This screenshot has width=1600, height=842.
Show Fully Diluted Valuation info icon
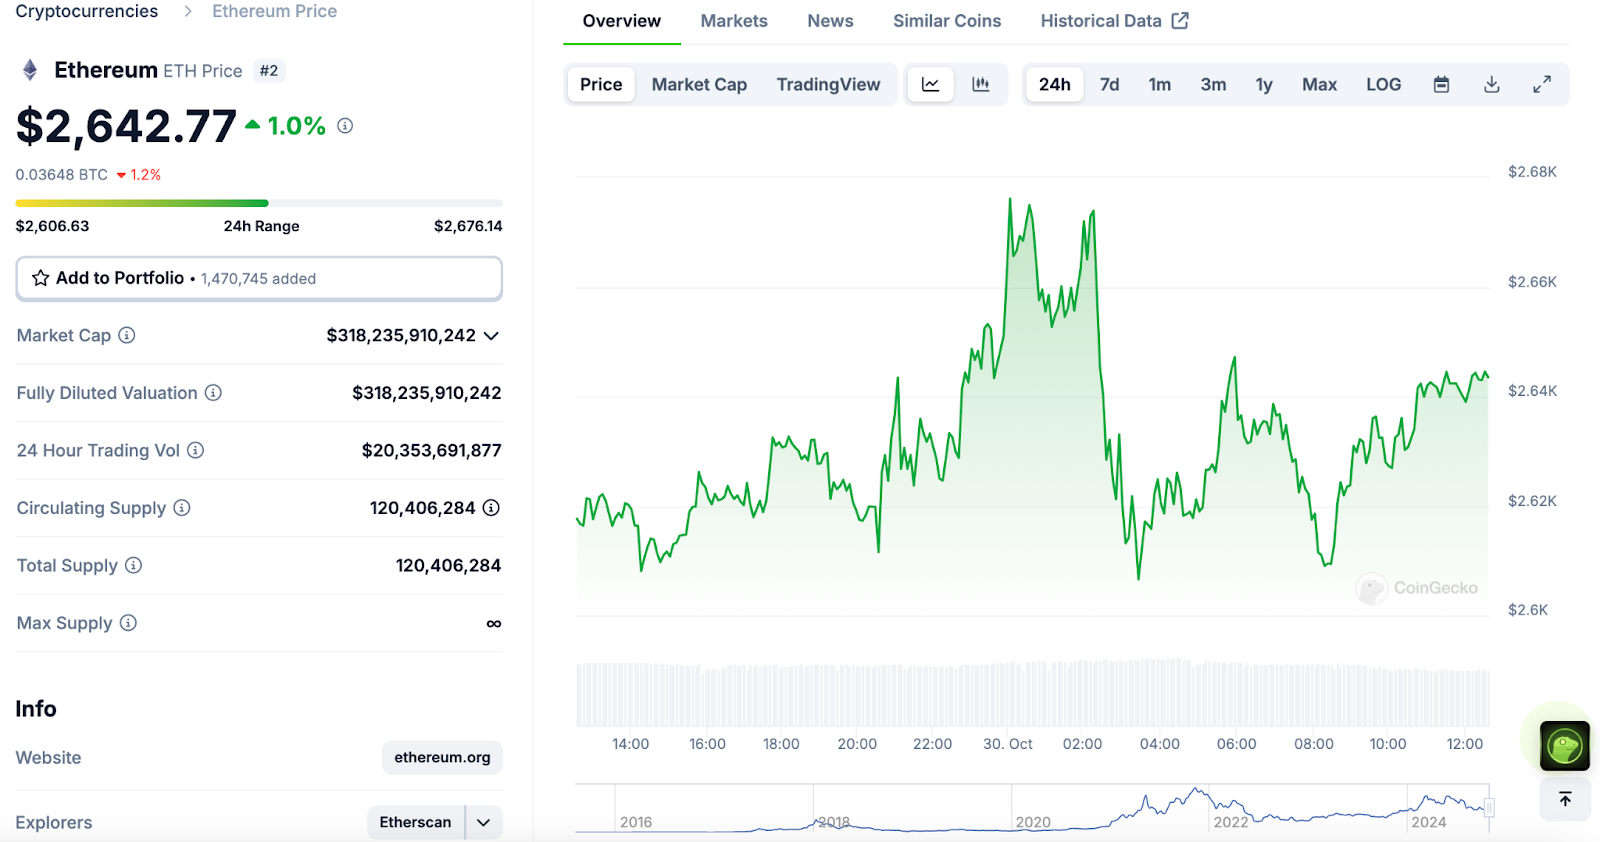click(213, 393)
